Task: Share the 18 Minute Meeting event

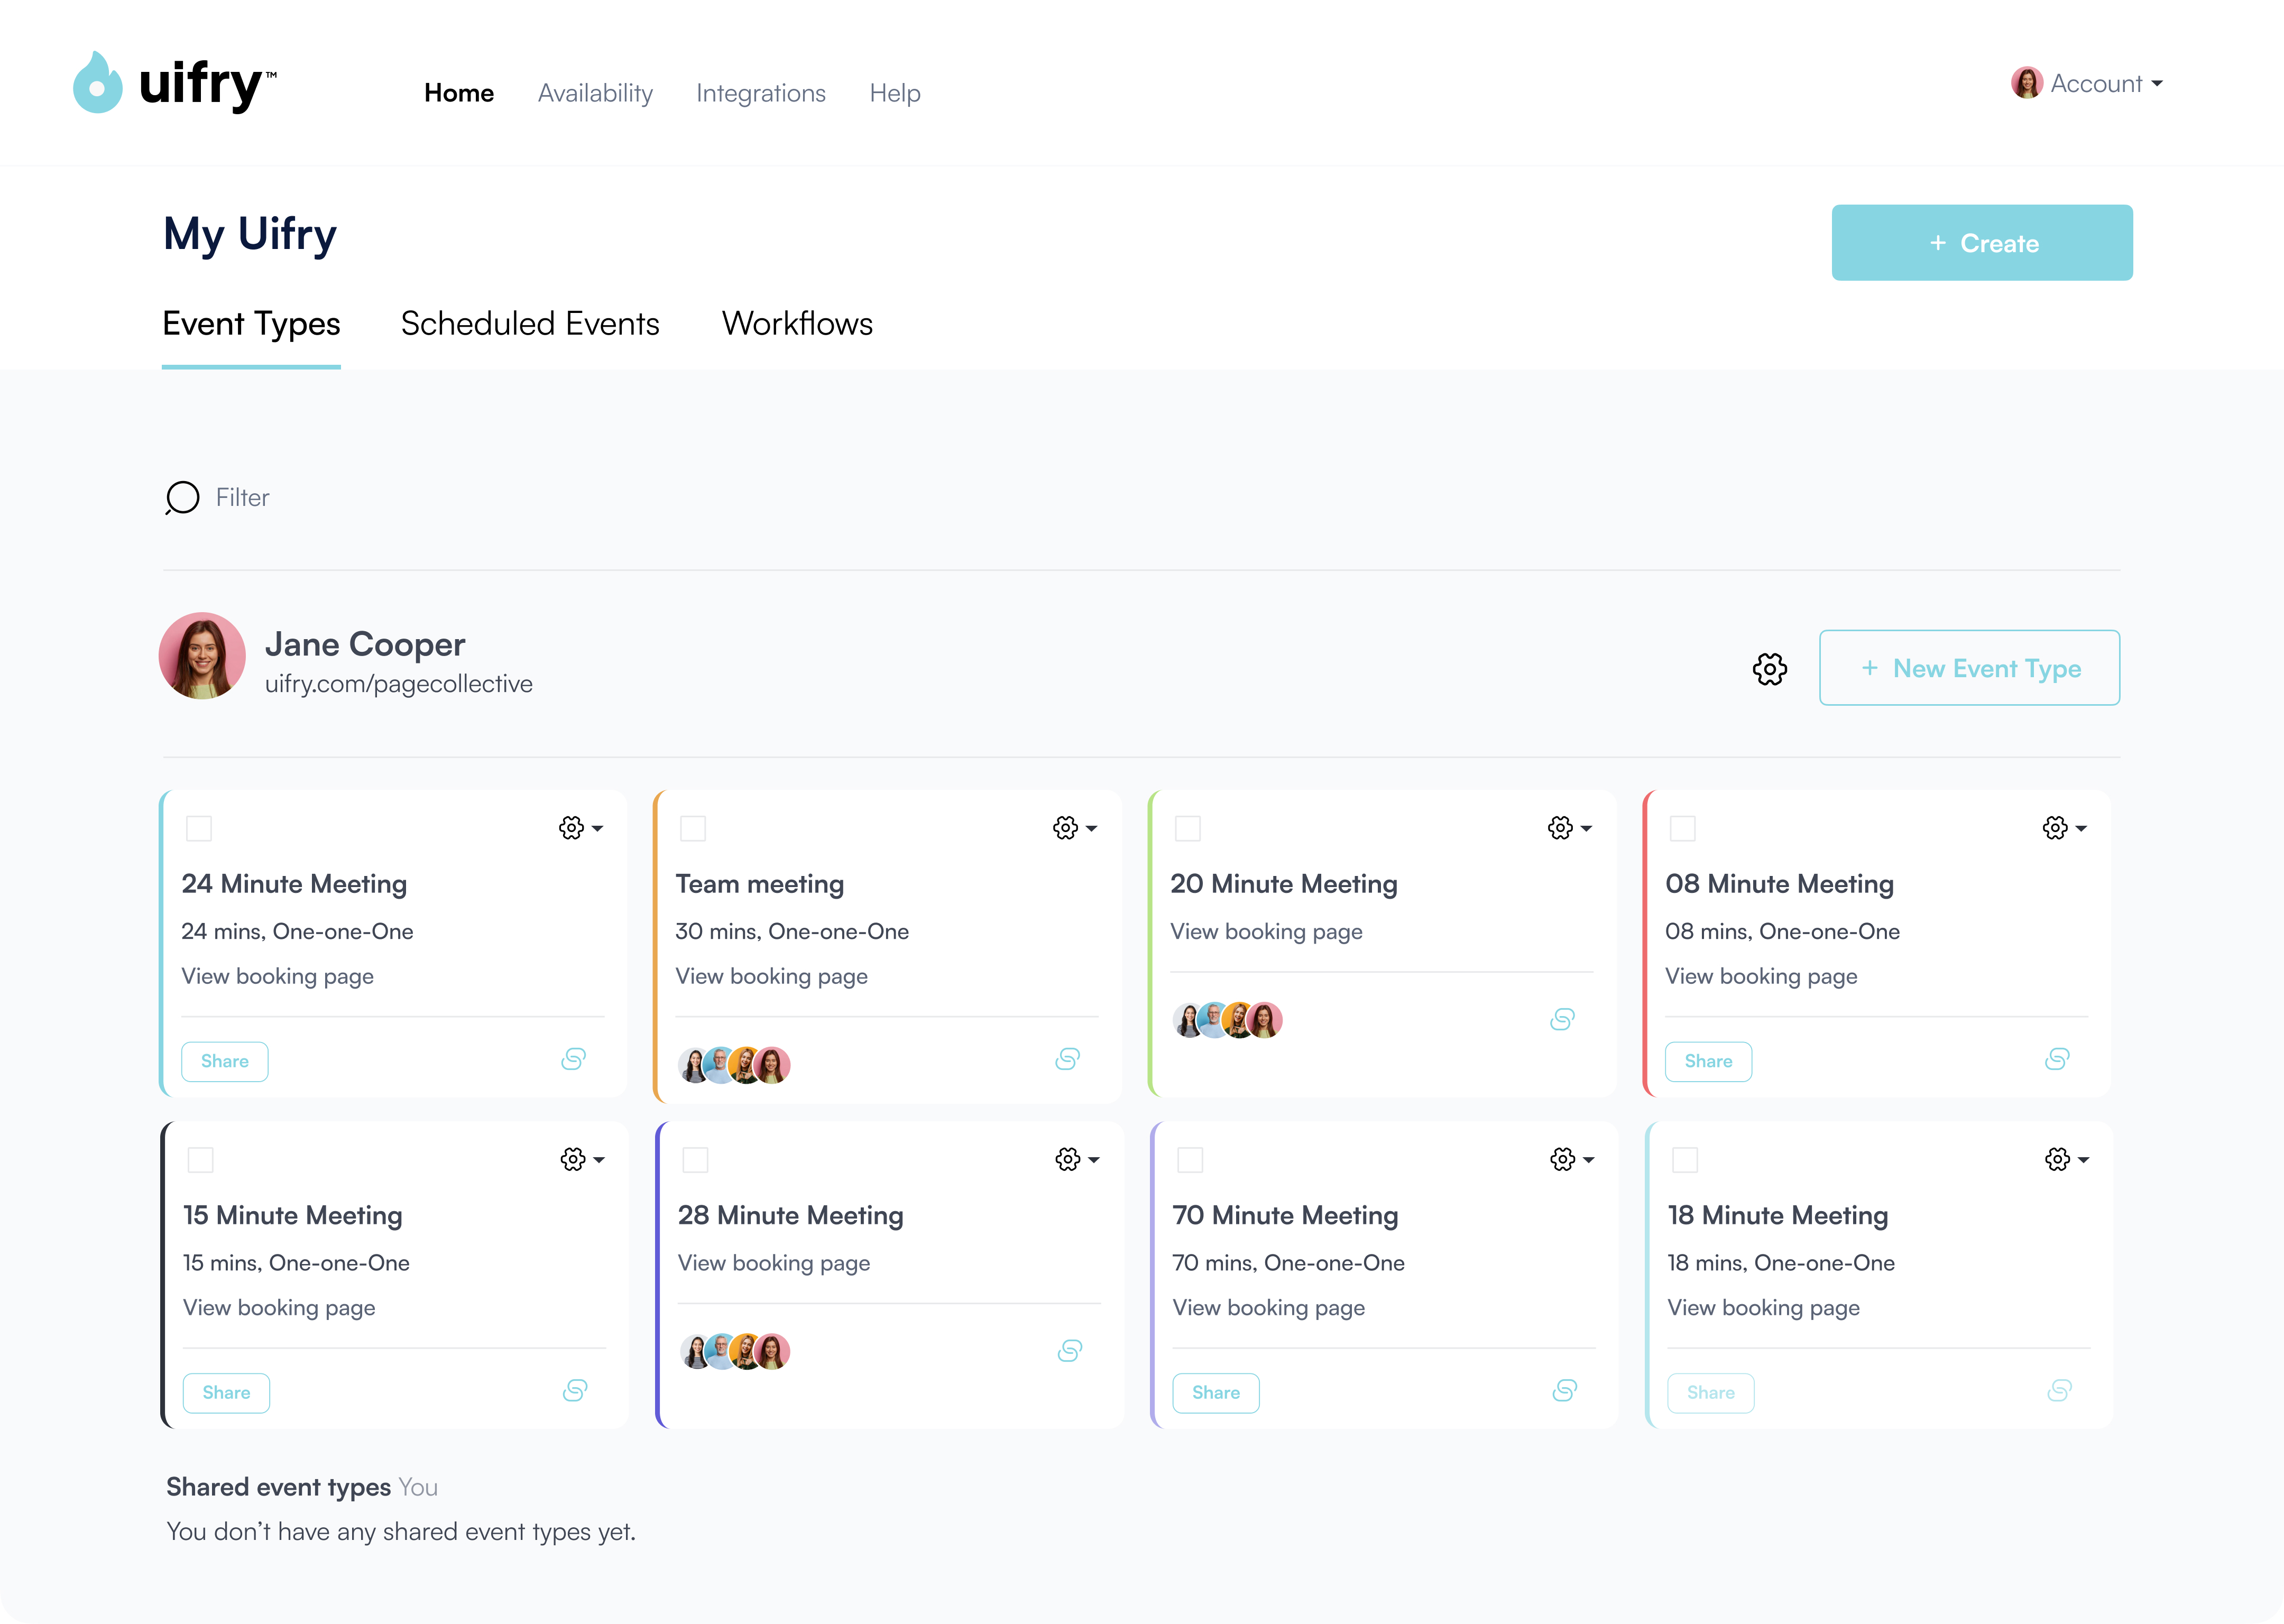Action: click(1711, 1393)
